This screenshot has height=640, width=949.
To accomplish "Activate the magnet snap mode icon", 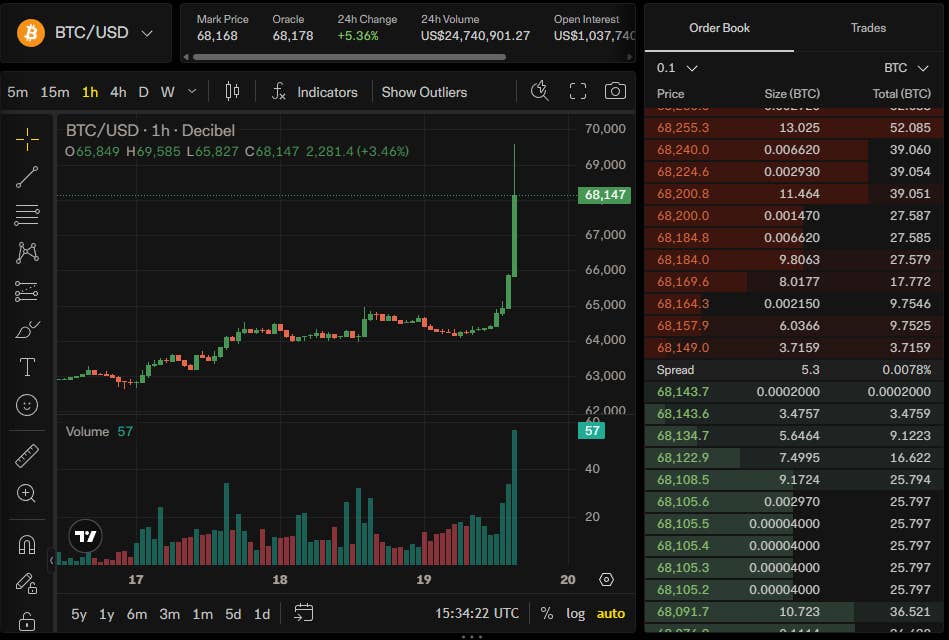I will coord(27,545).
